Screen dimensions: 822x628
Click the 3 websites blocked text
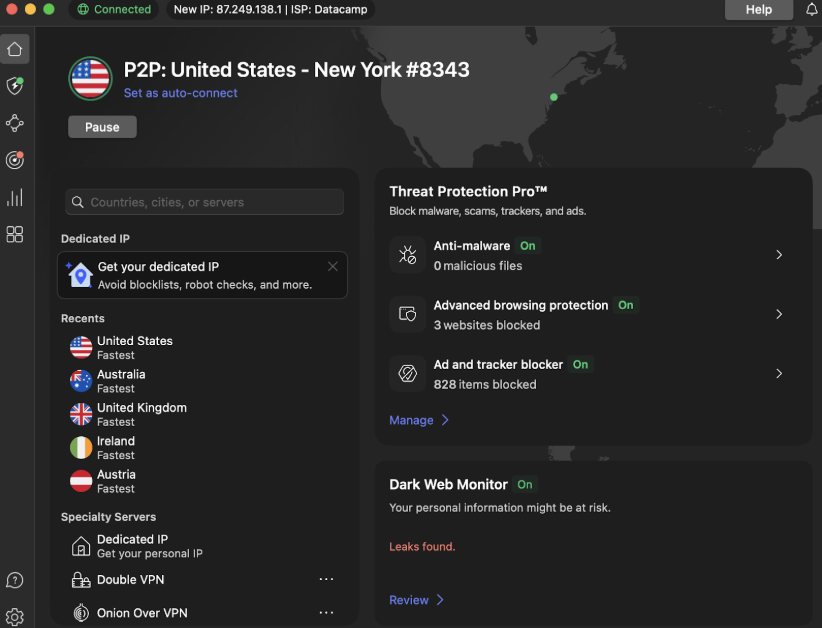[x=486, y=325]
